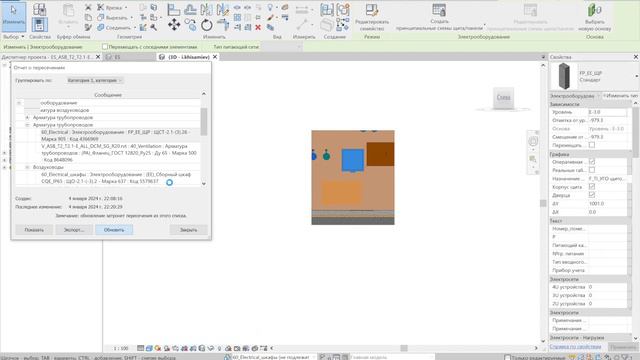Viewport: 640px width, 360px height.
Task: Toggle Дверца checkbox
Action: (x=591, y=195)
